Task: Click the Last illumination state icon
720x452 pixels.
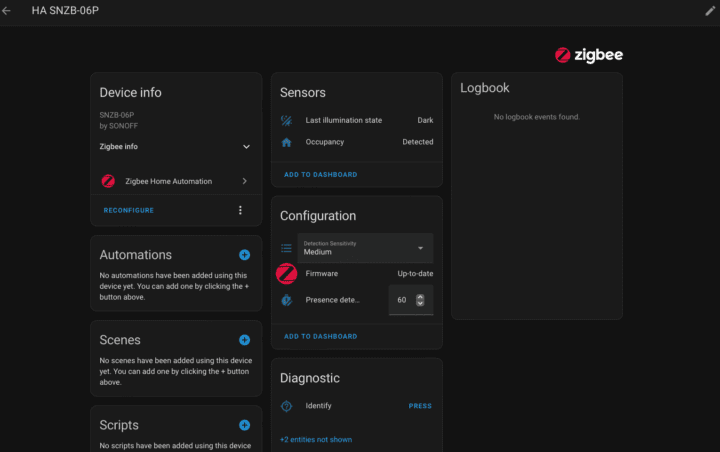Action: coord(286,120)
